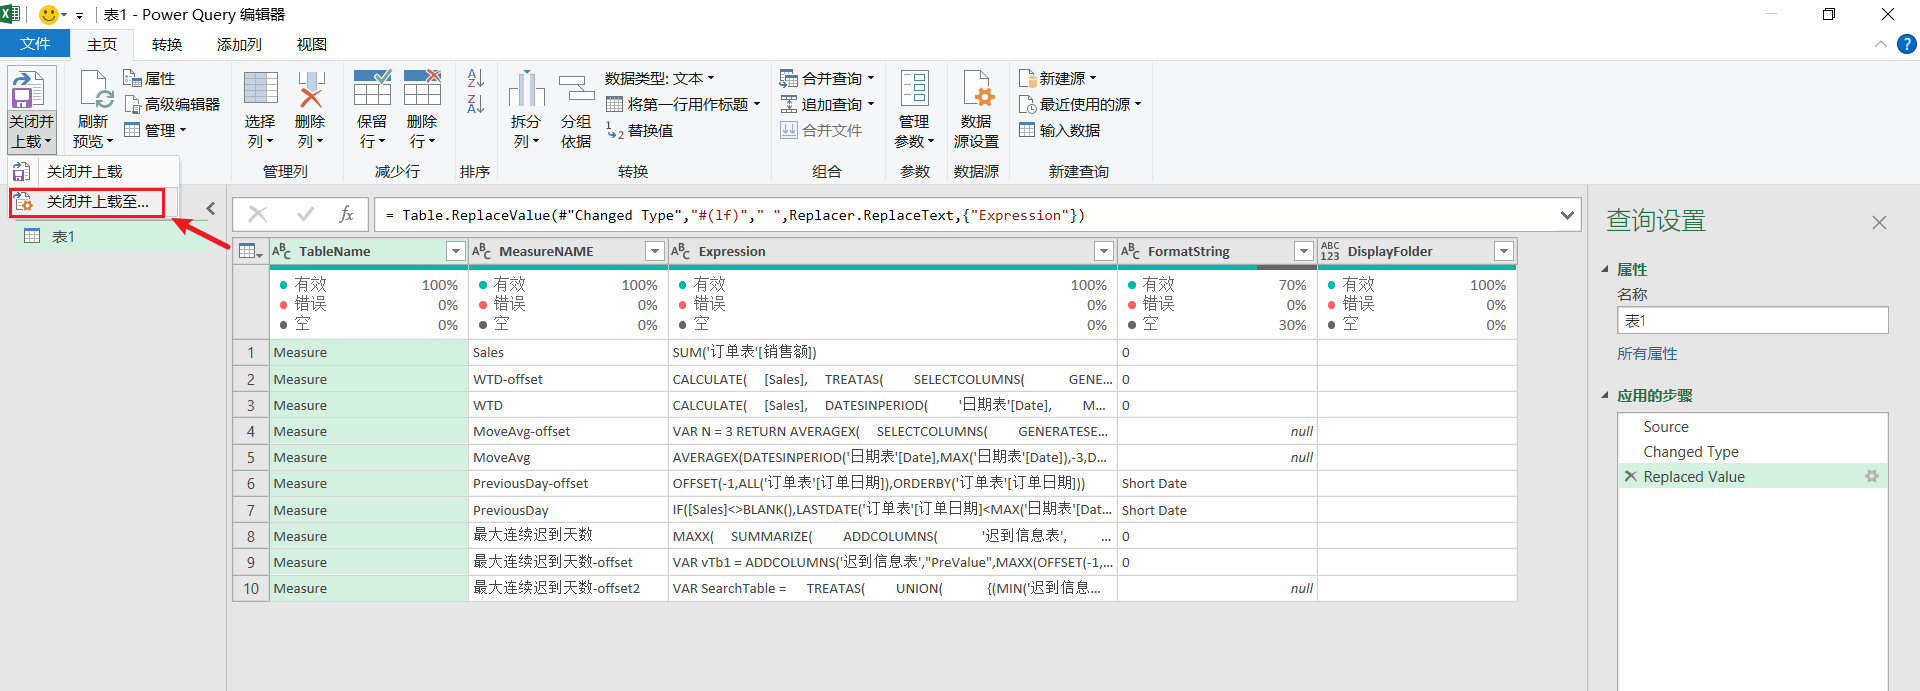Open the FormatString column filter dropdown
The width and height of the screenshot is (1920, 691).
(x=1304, y=252)
